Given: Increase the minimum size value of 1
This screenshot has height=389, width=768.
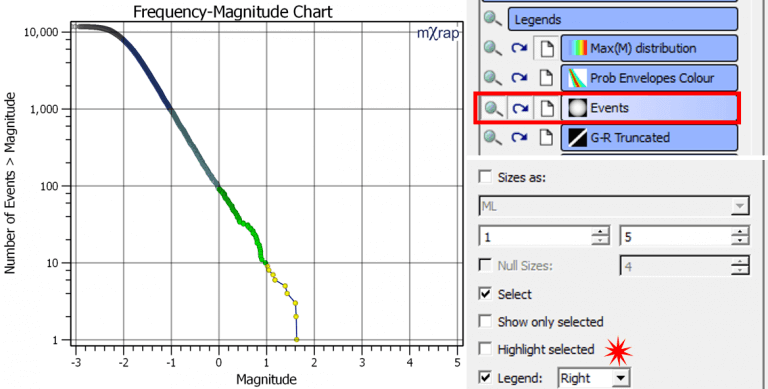Looking at the screenshot, I should [600, 232].
